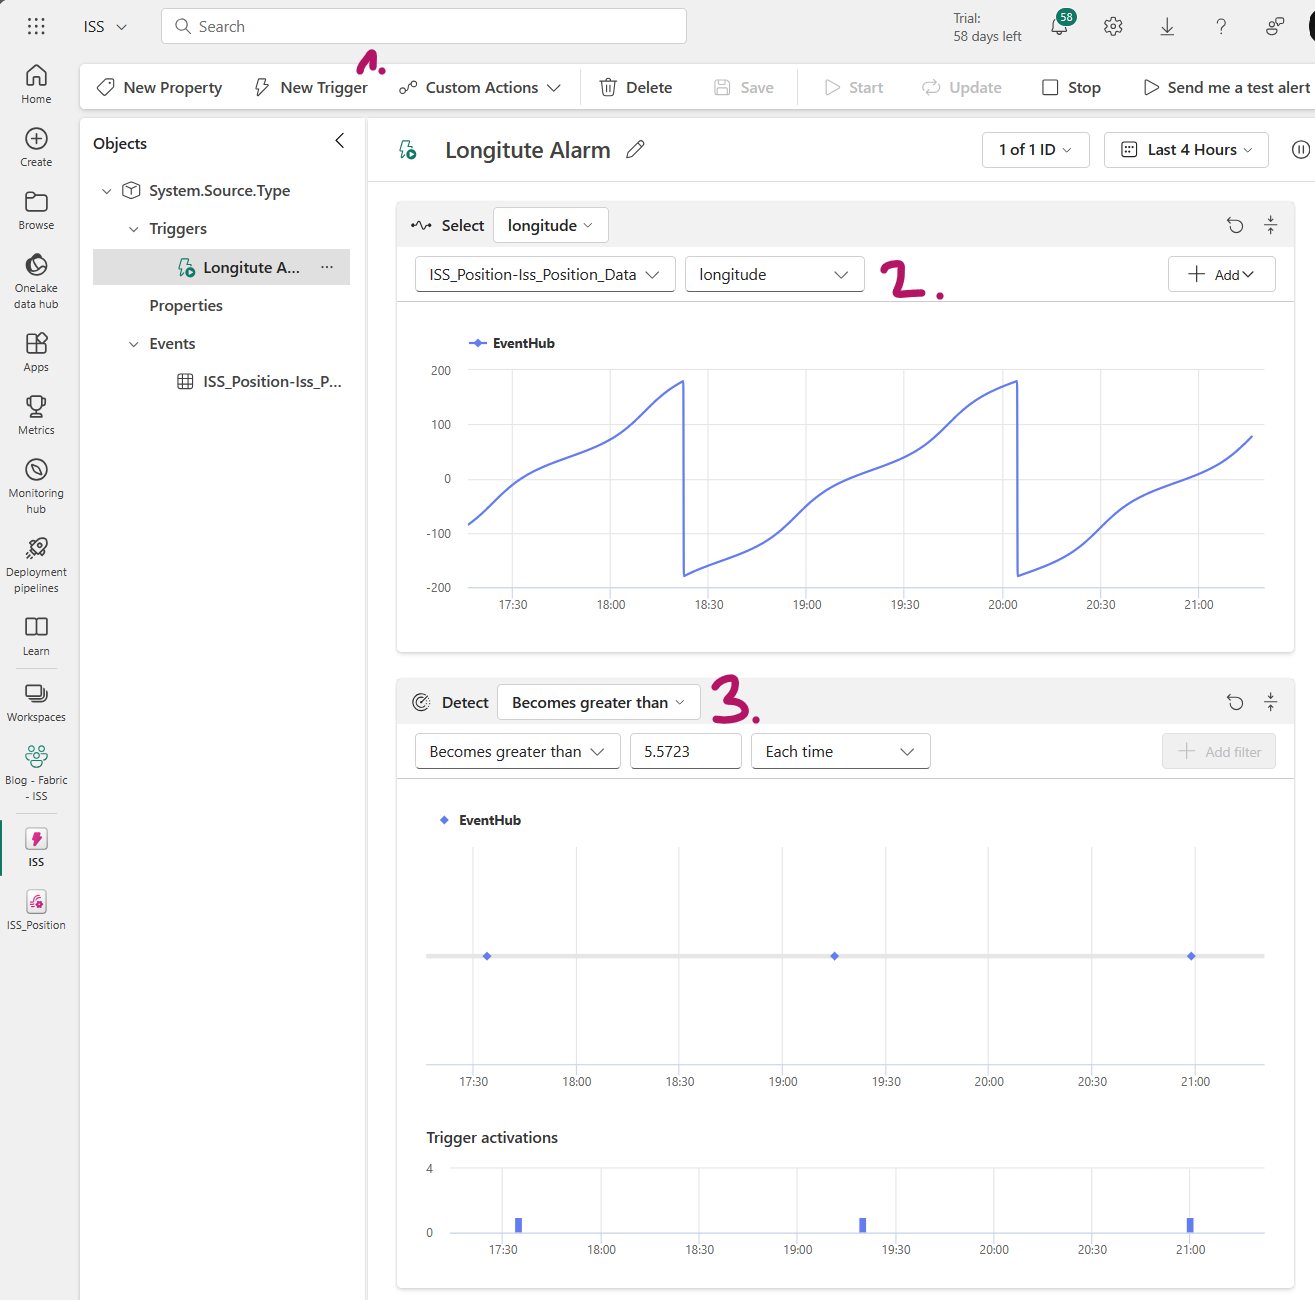Collapse the System.Source.Type tree node
Screen dimensions: 1315x1300
point(107,190)
